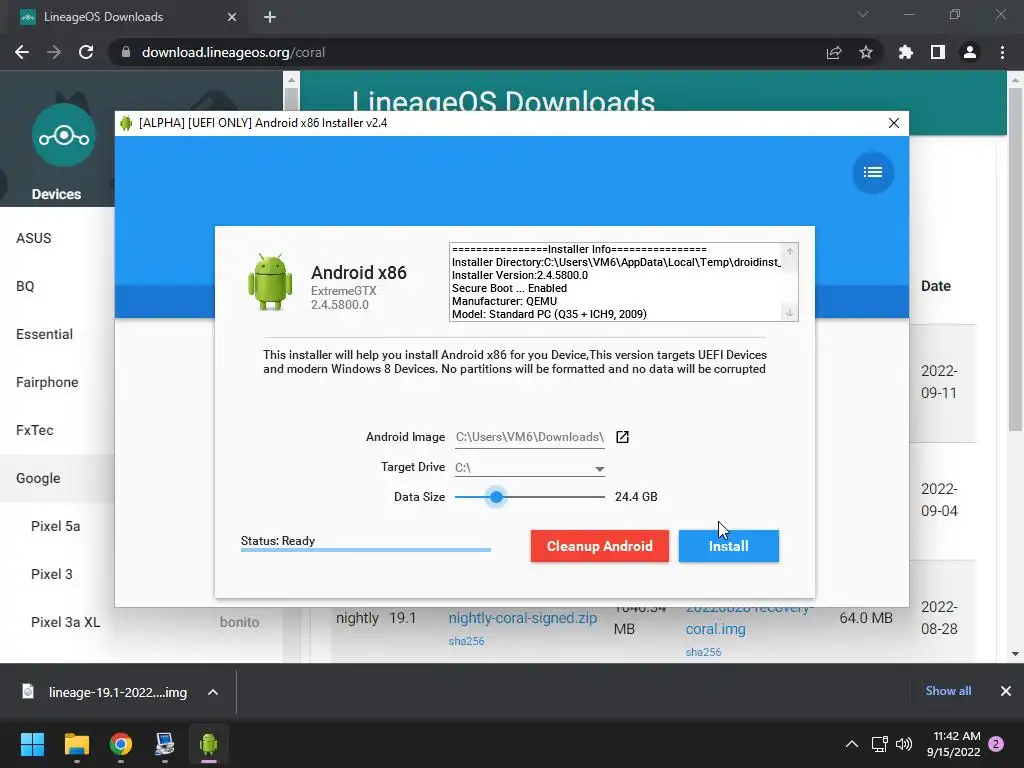Go back in Chrome

click(x=22, y=52)
